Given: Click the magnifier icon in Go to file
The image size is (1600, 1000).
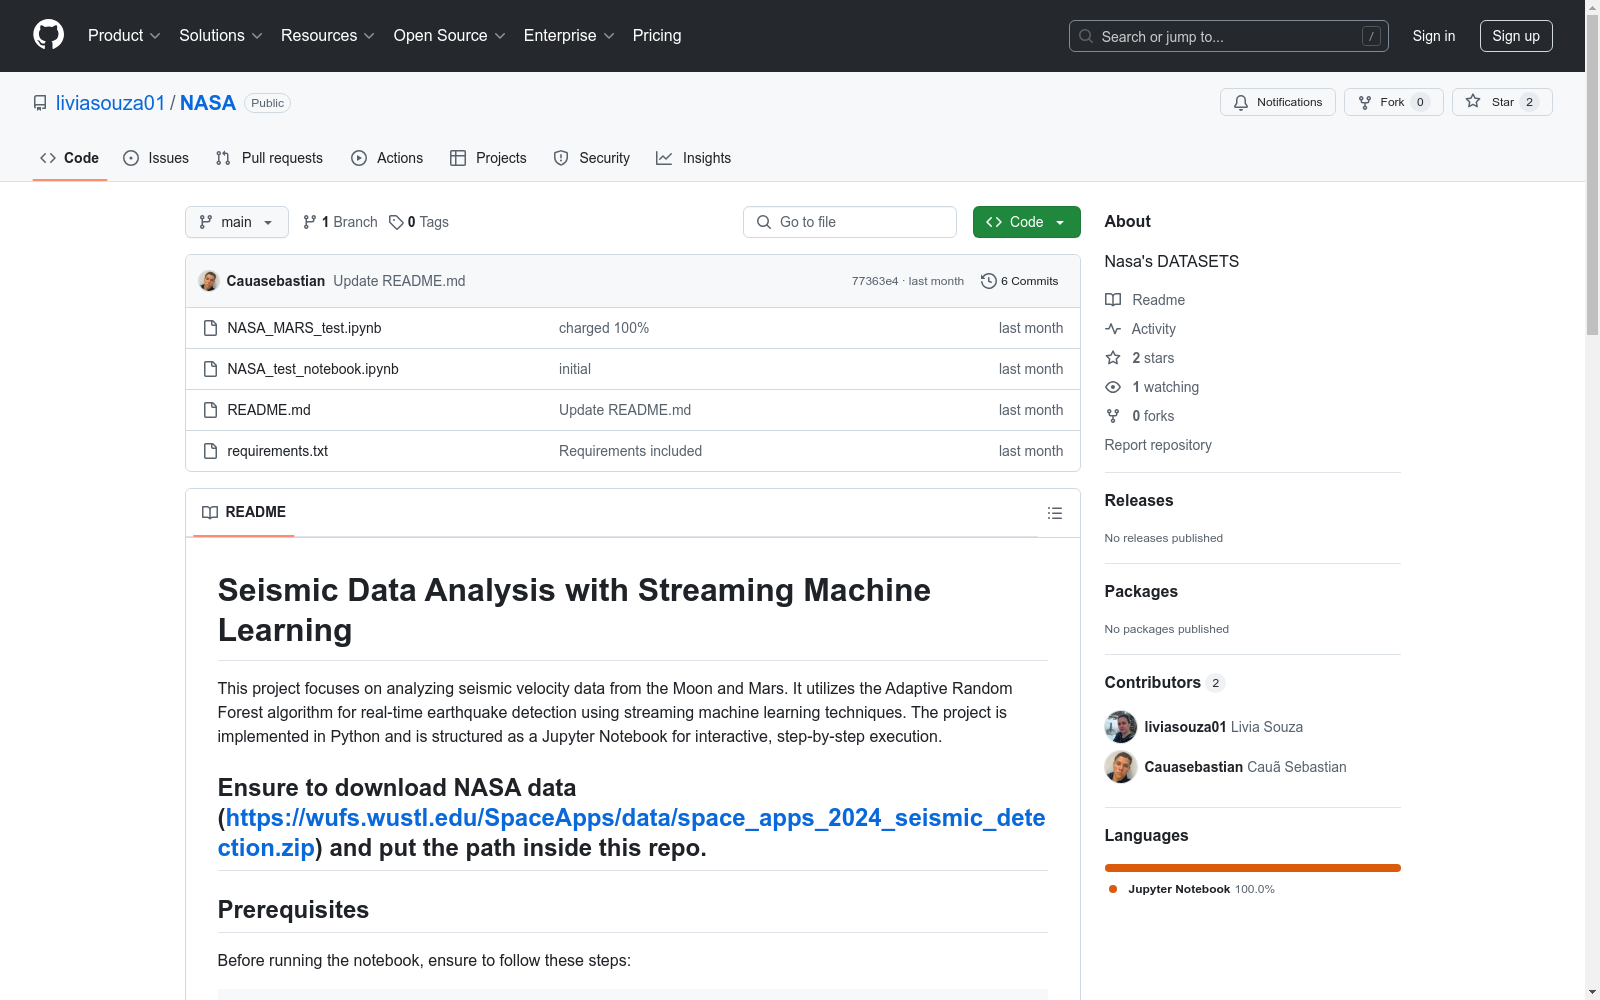Looking at the screenshot, I should (764, 222).
